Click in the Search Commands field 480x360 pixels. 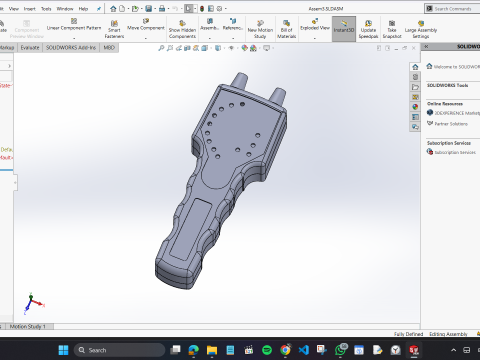(452, 9)
